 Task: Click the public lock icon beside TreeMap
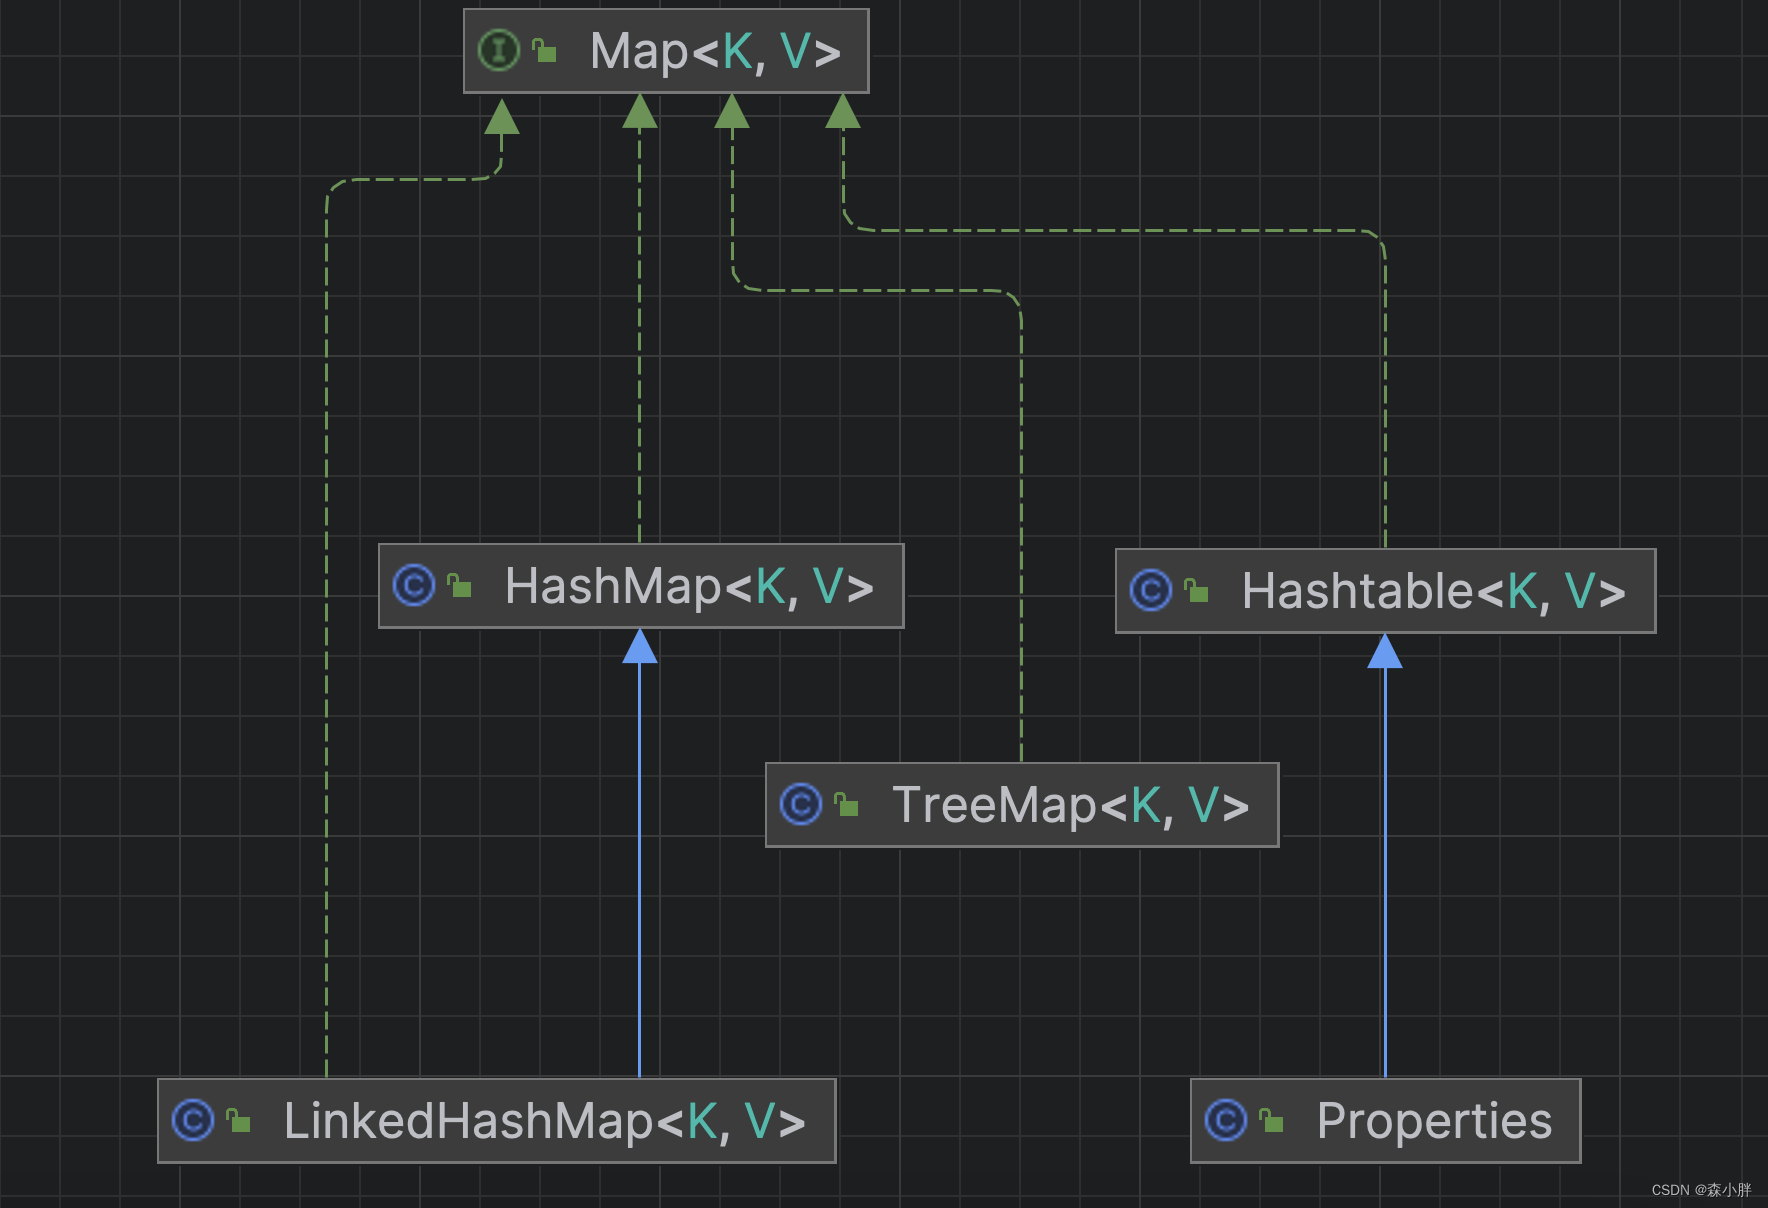pos(846,804)
